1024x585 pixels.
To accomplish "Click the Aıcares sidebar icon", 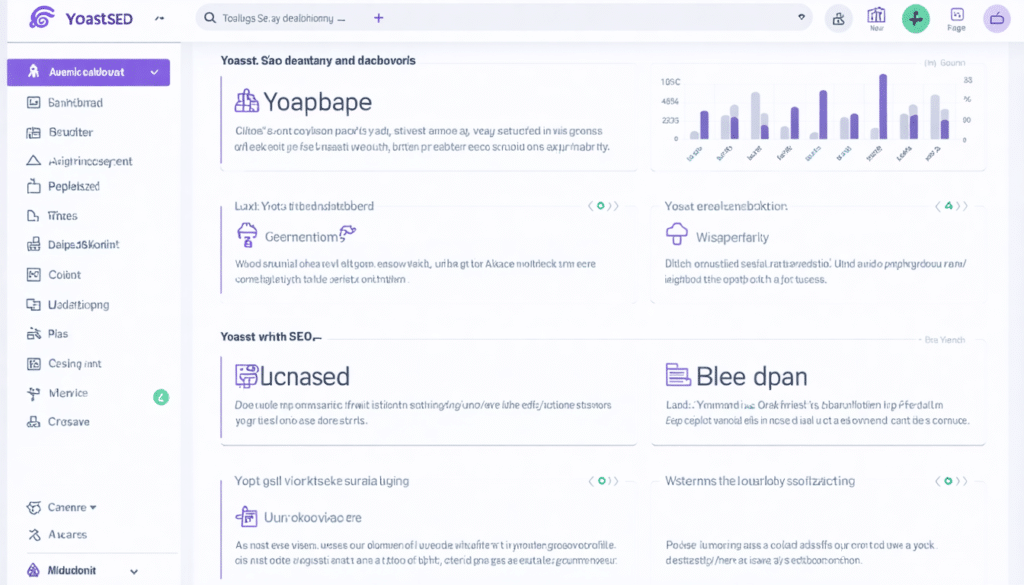I will 34,535.
